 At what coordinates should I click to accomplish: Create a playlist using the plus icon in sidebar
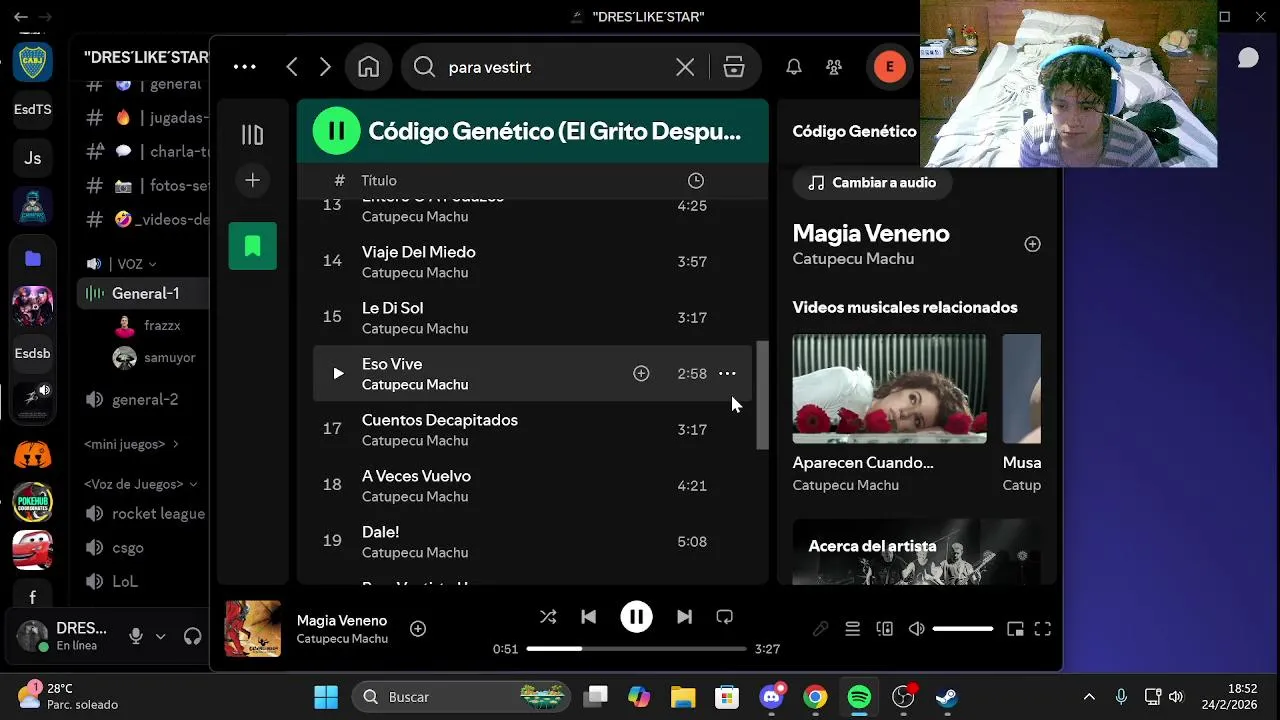tap(253, 181)
